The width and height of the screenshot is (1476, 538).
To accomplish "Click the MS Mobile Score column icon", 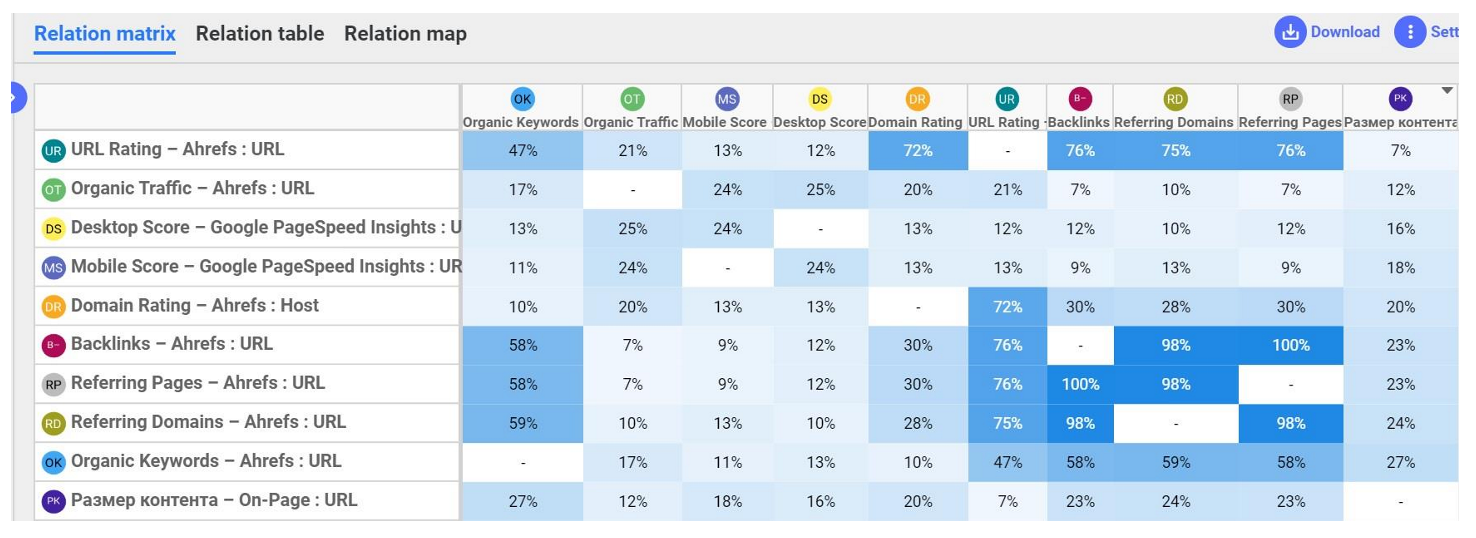I will pyautogui.click(x=727, y=99).
